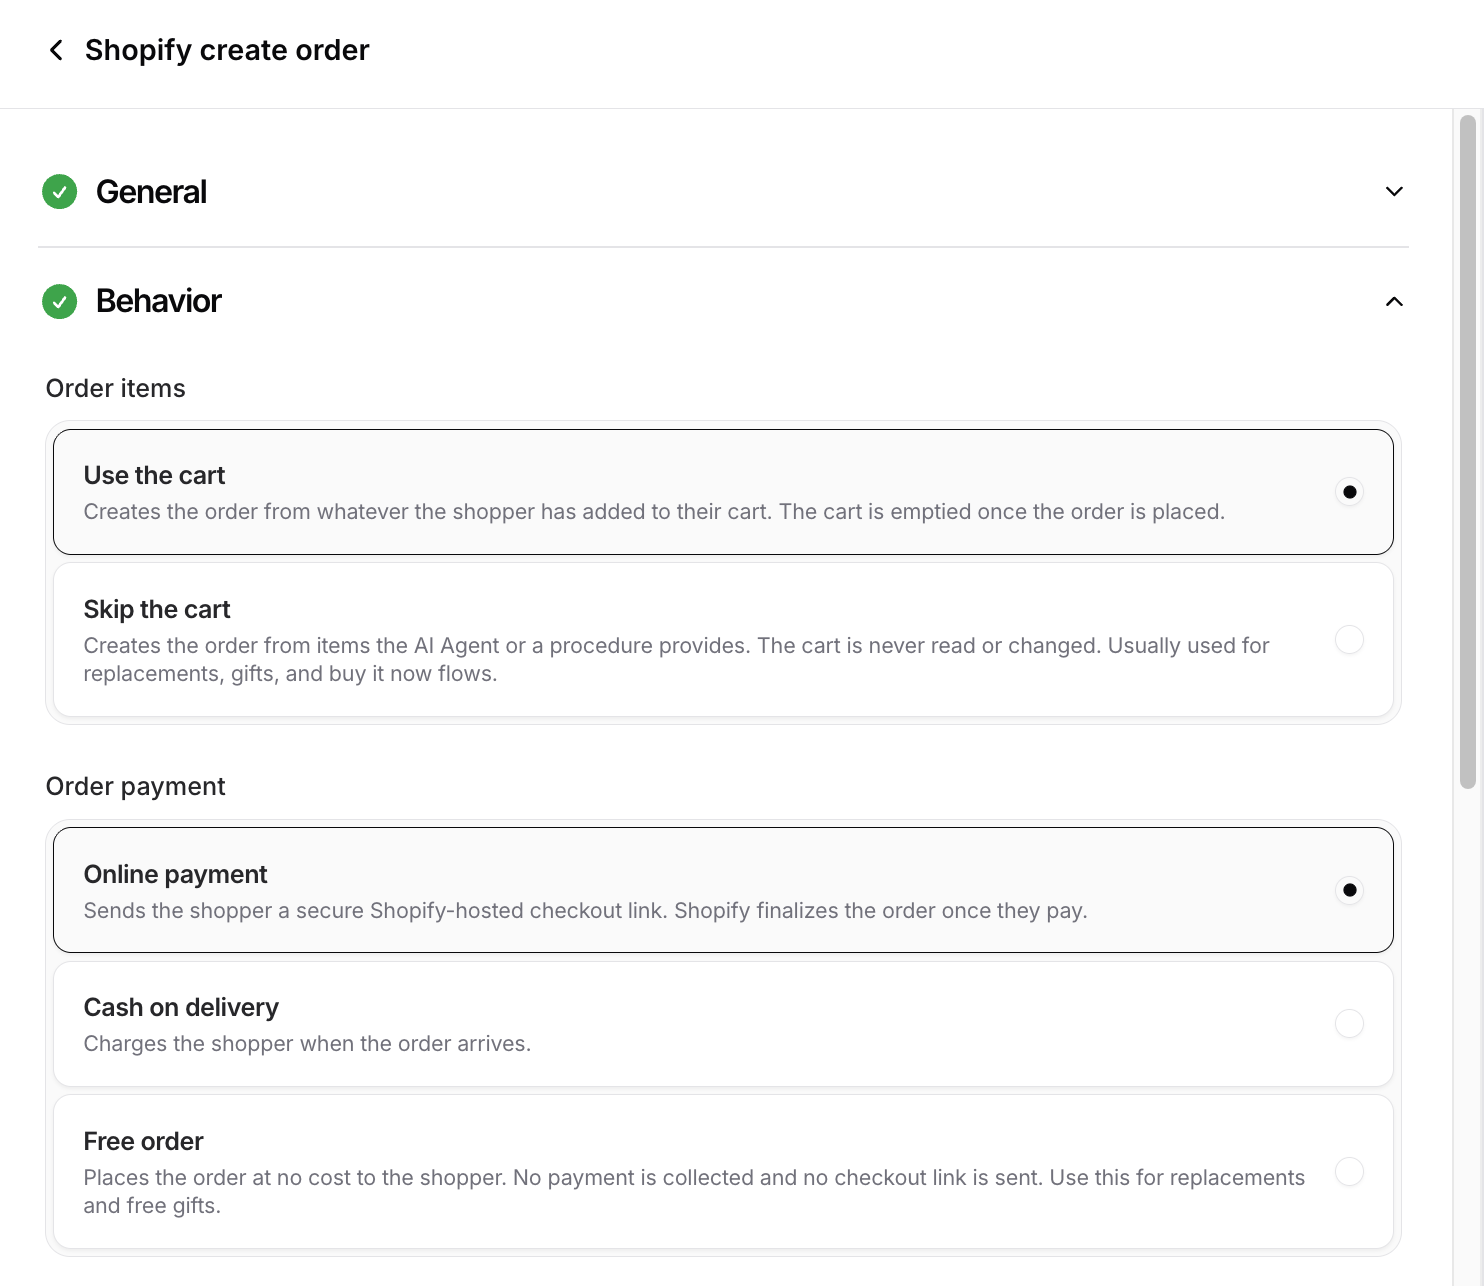Image resolution: width=1484 pixels, height=1286 pixels.
Task: Open the General section heading
Action: pos(151,192)
